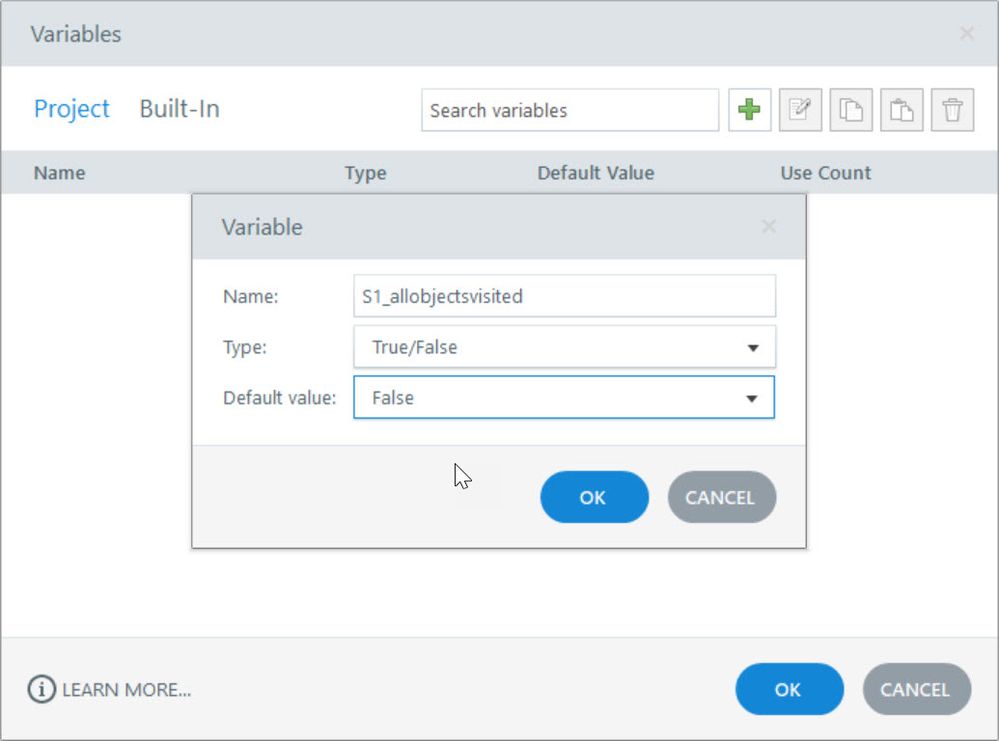Image resolution: width=999 pixels, height=741 pixels.
Task: Click the edit variable pencil icon
Action: pyautogui.click(x=800, y=110)
